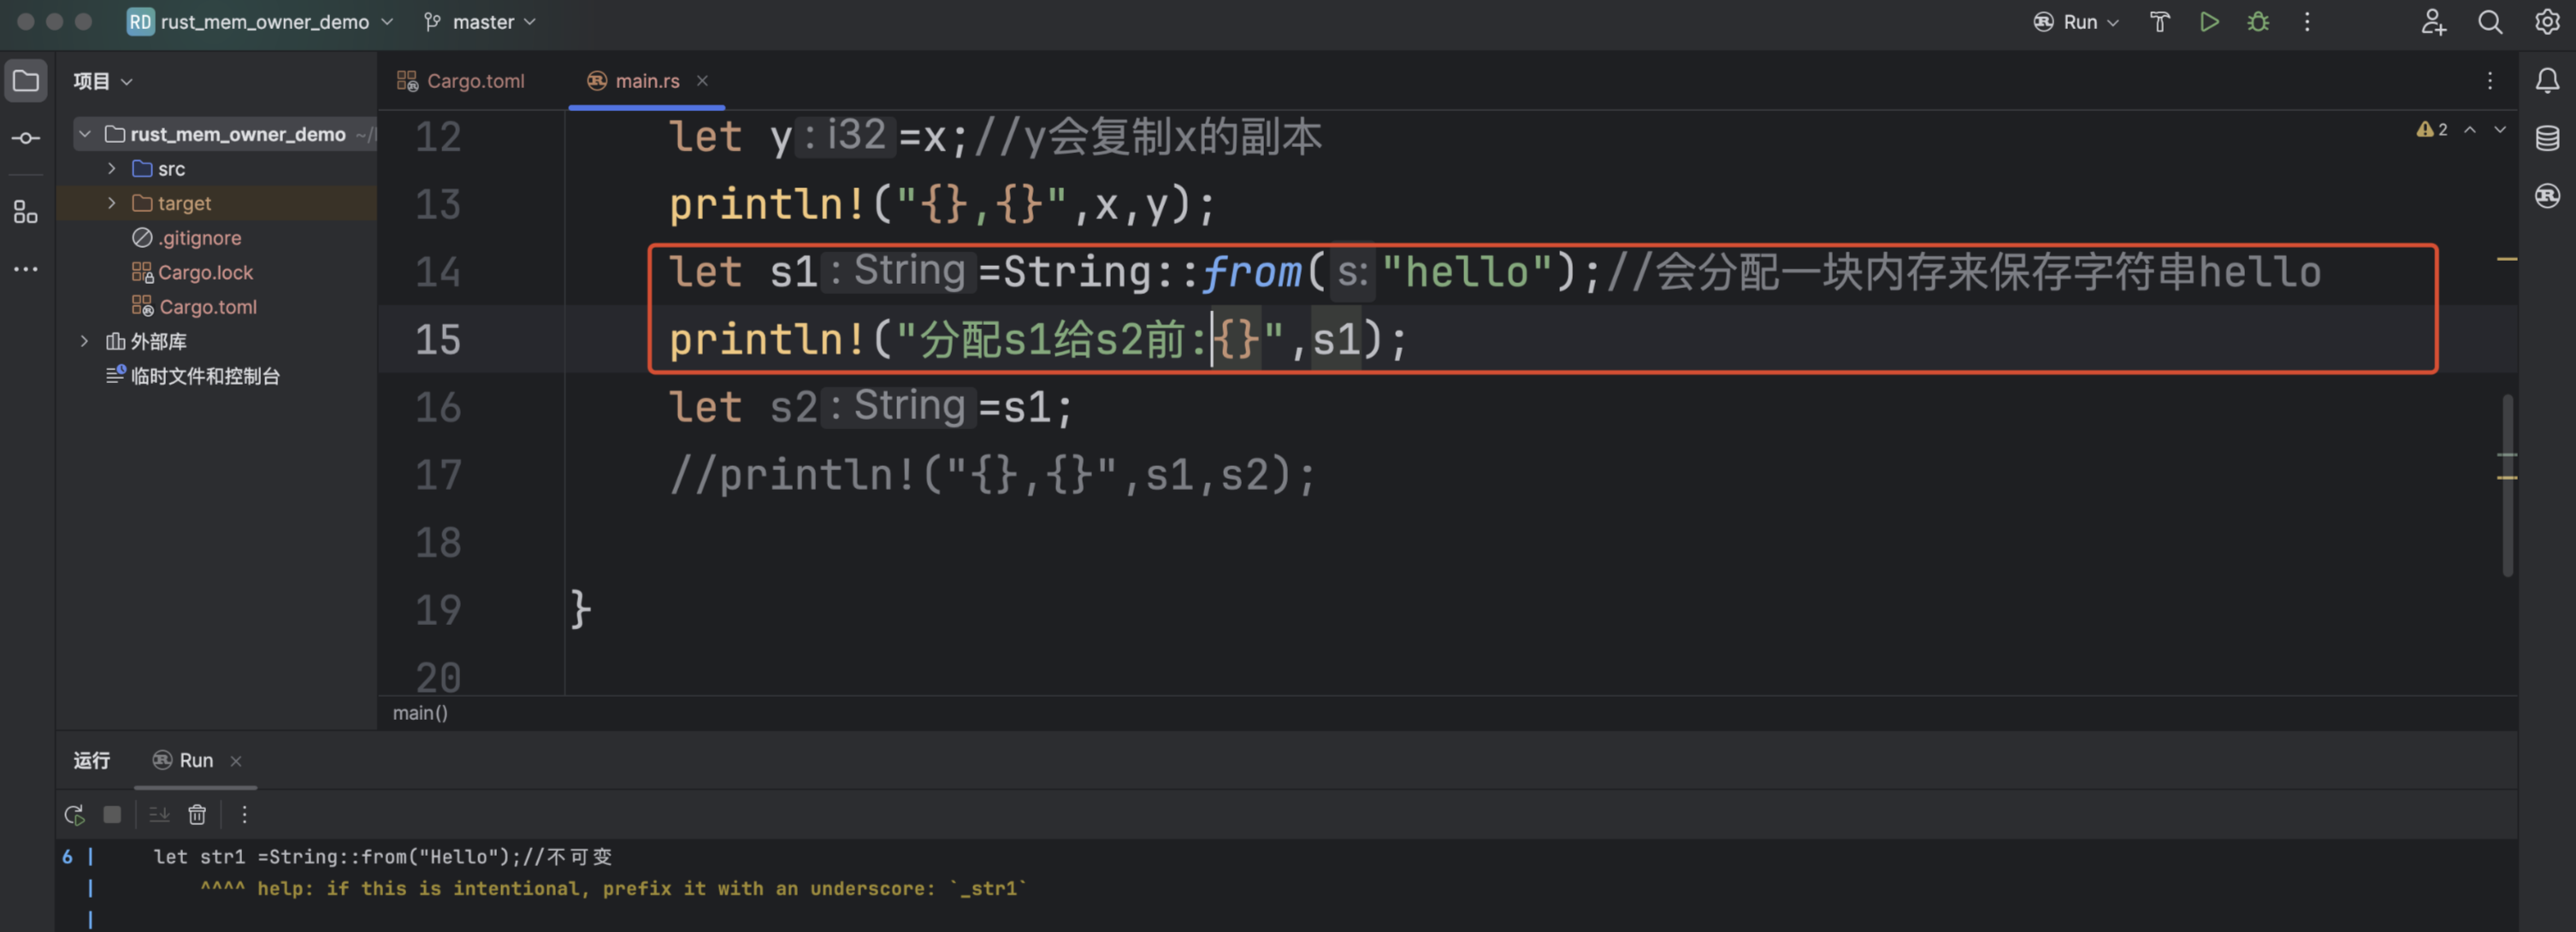
Task: Toggle the Scroll to End button
Action: [159, 815]
